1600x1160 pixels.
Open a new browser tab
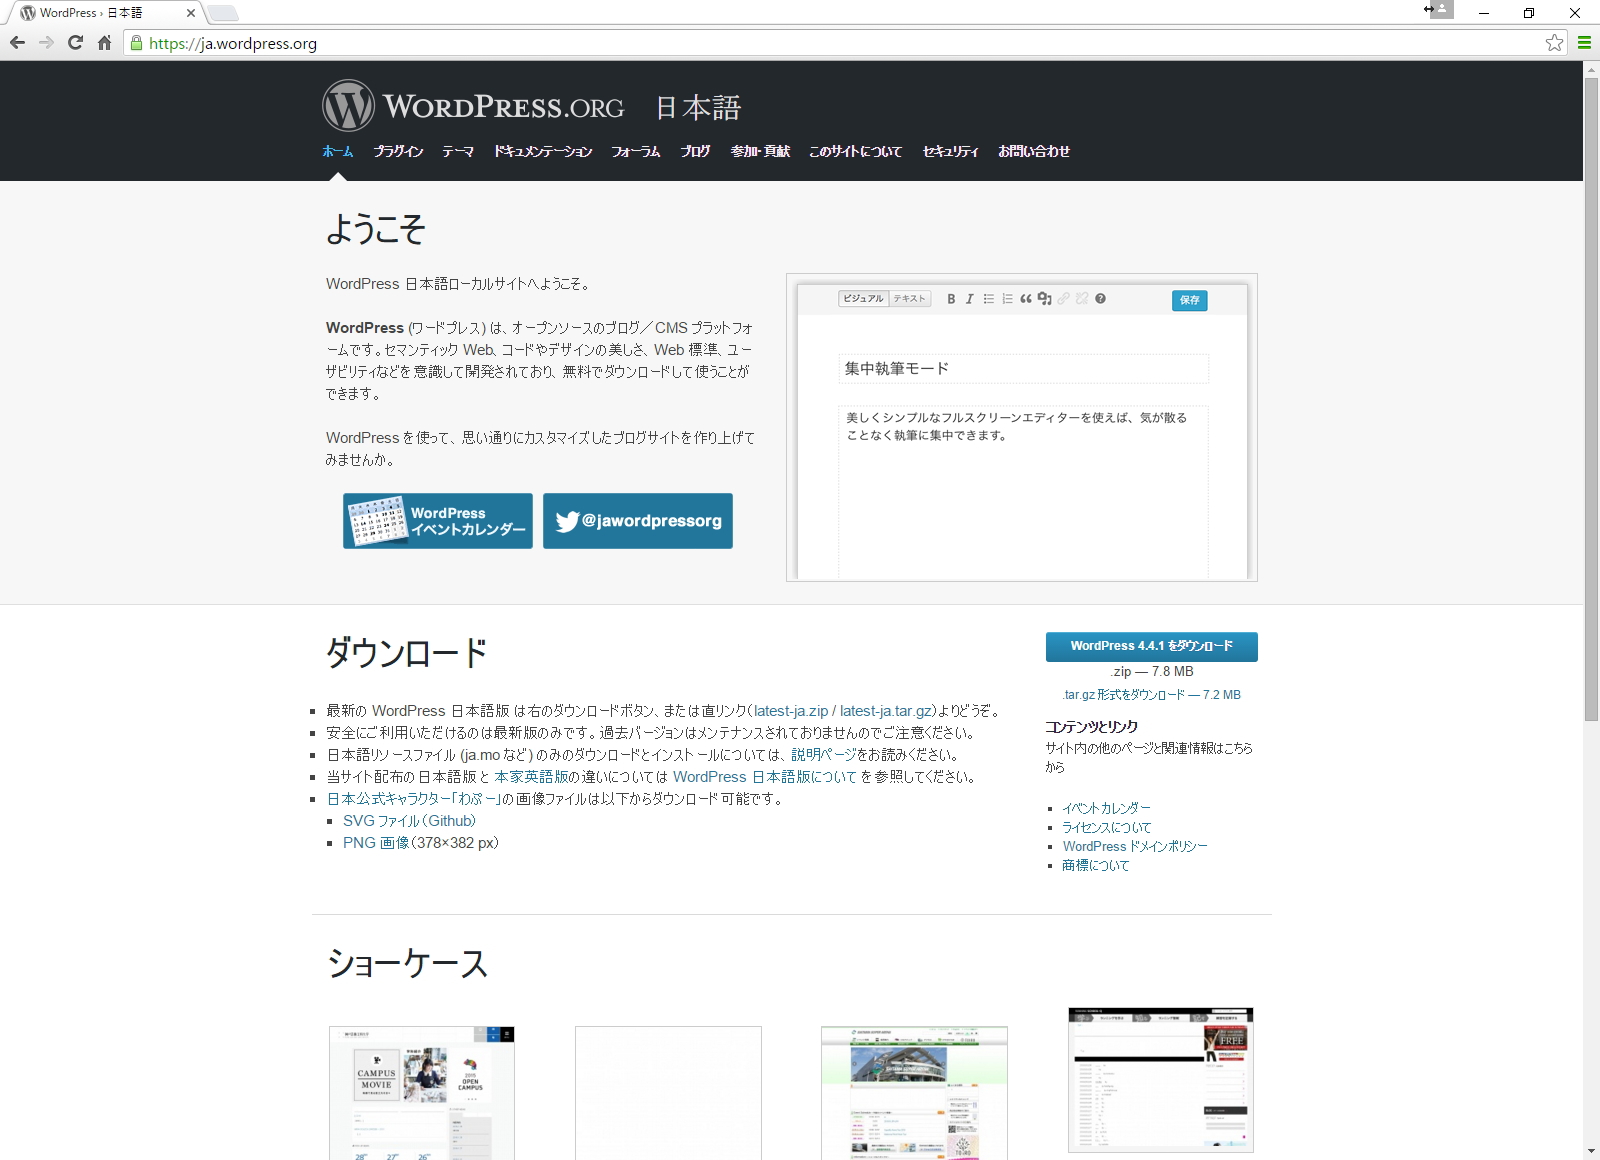[x=222, y=13]
